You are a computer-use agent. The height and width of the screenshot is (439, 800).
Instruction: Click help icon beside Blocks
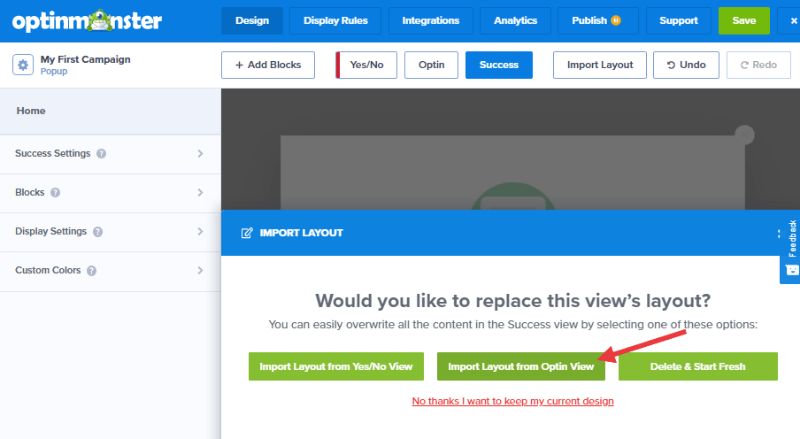coord(55,192)
